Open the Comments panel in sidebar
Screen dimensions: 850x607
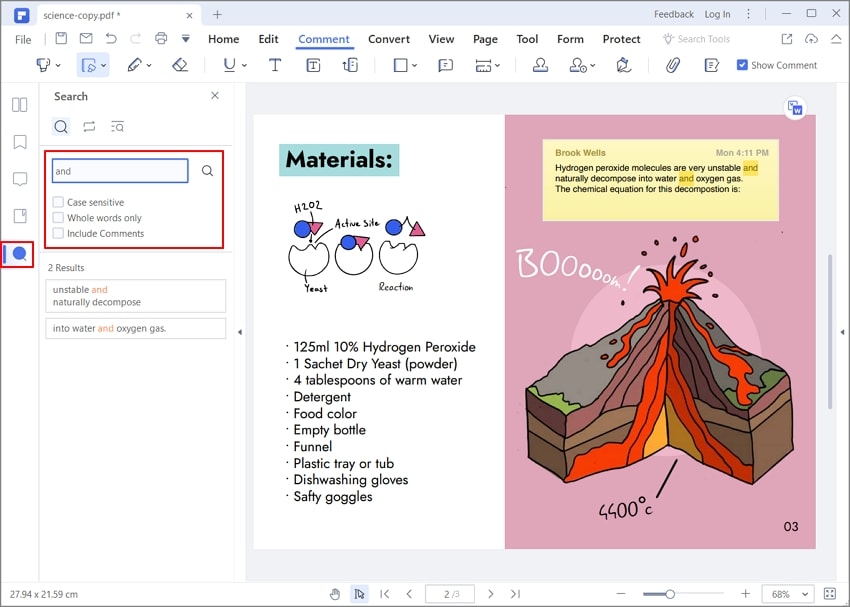pos(20,179)
